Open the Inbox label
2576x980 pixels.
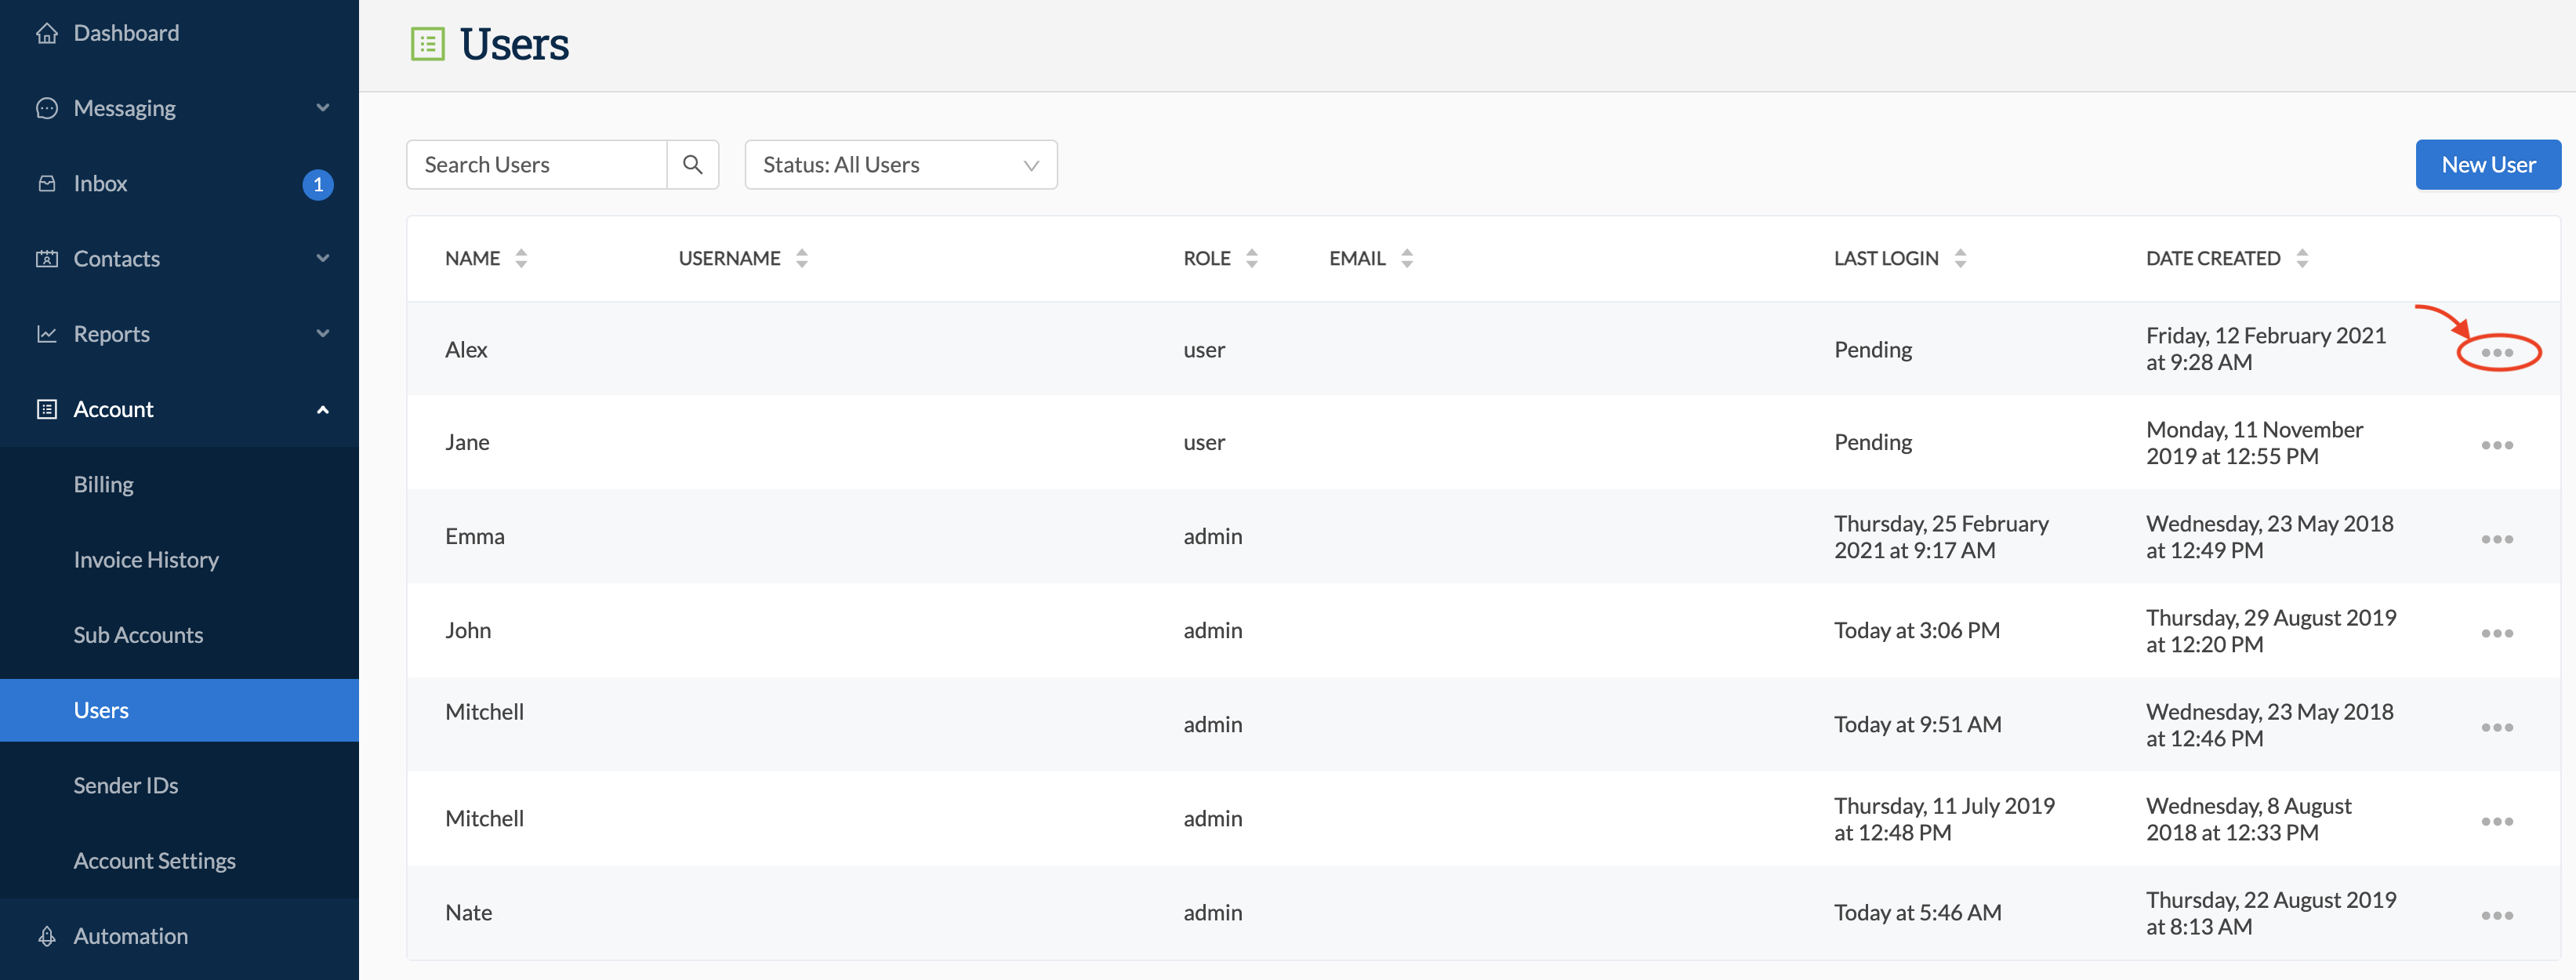100,183
